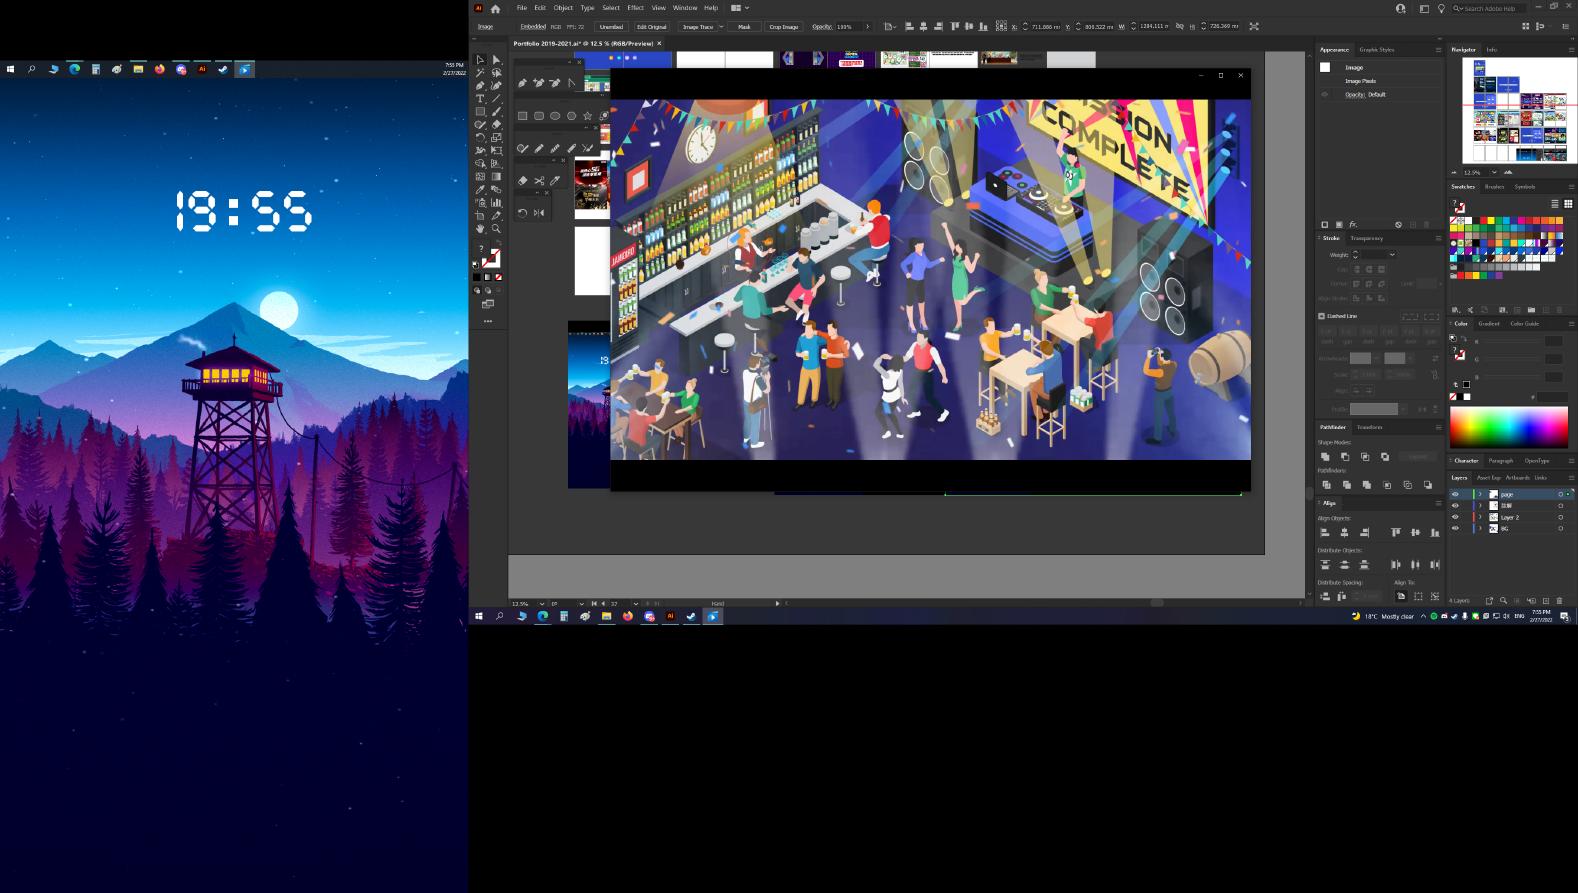Add new effect (fx) in Appearance panel
Image resolution: width=1578 pixels, height=893 pixels.
[x=1353, y=225]
